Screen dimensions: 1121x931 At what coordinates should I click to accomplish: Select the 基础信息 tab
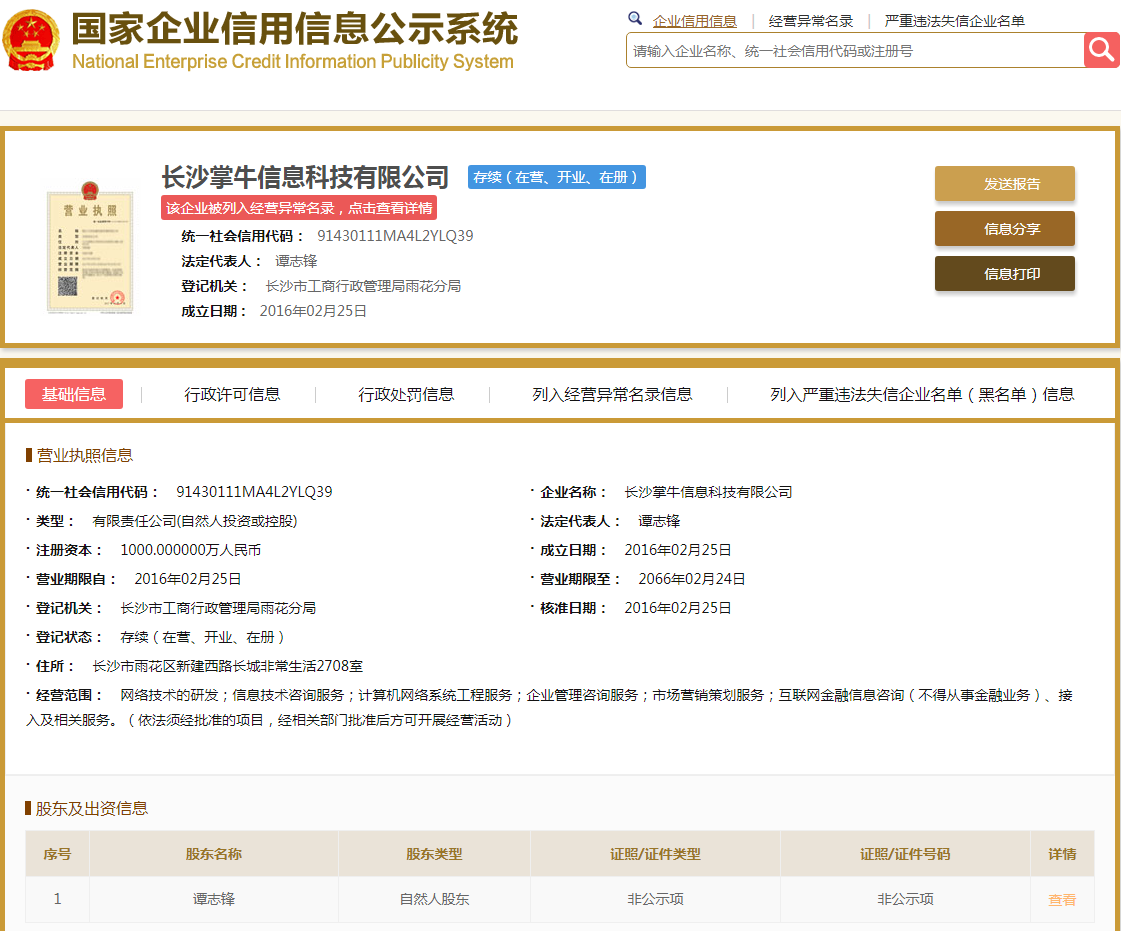[72, 394]
